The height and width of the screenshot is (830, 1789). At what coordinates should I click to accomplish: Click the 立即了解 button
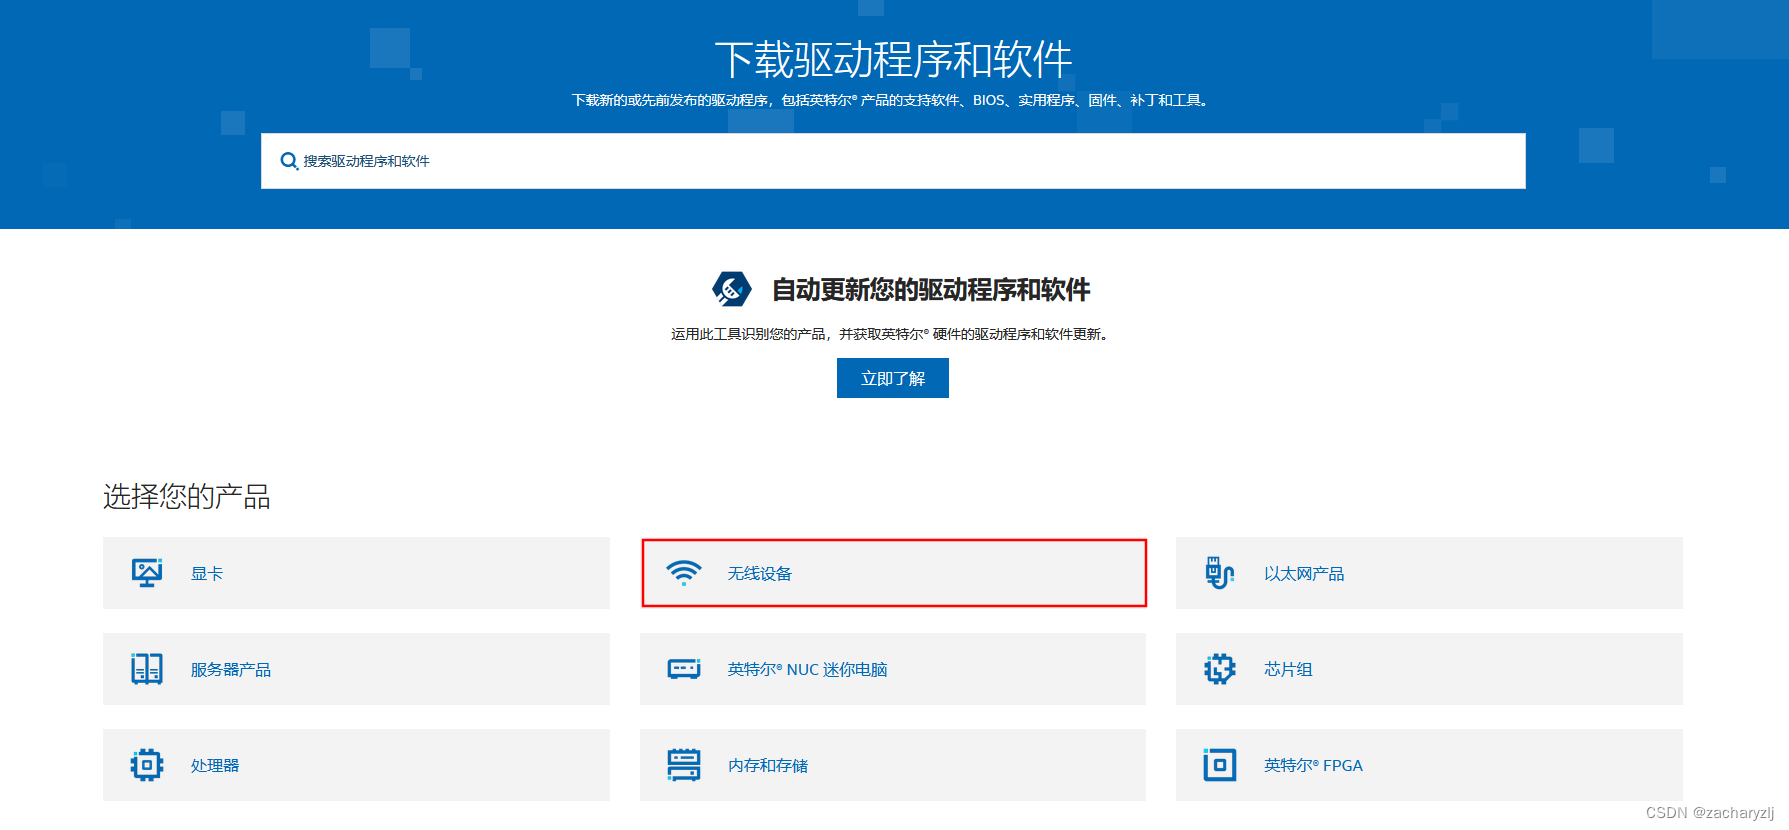[x=893, y=378]
